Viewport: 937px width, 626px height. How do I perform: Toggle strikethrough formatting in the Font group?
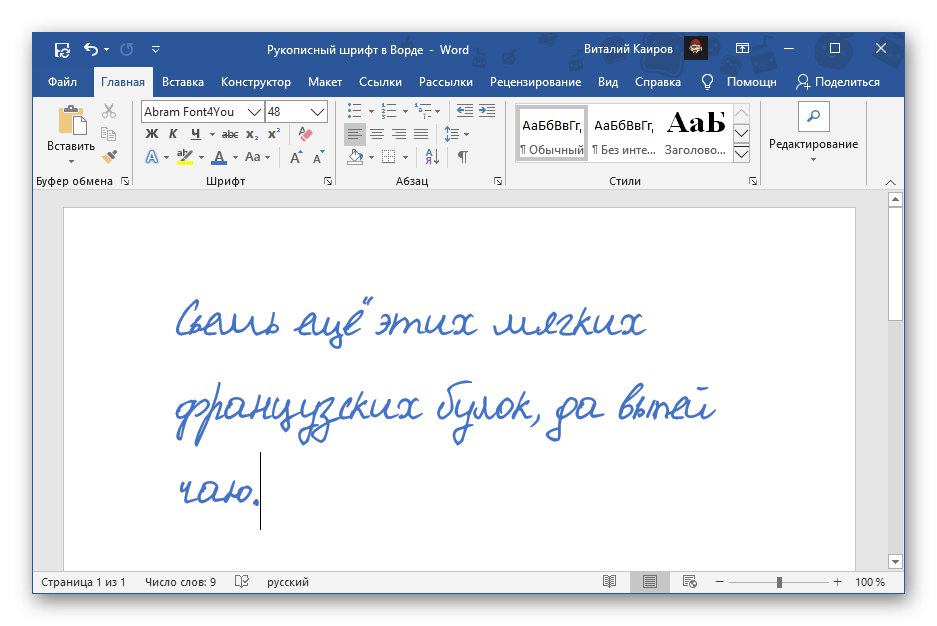click(230, 133)
